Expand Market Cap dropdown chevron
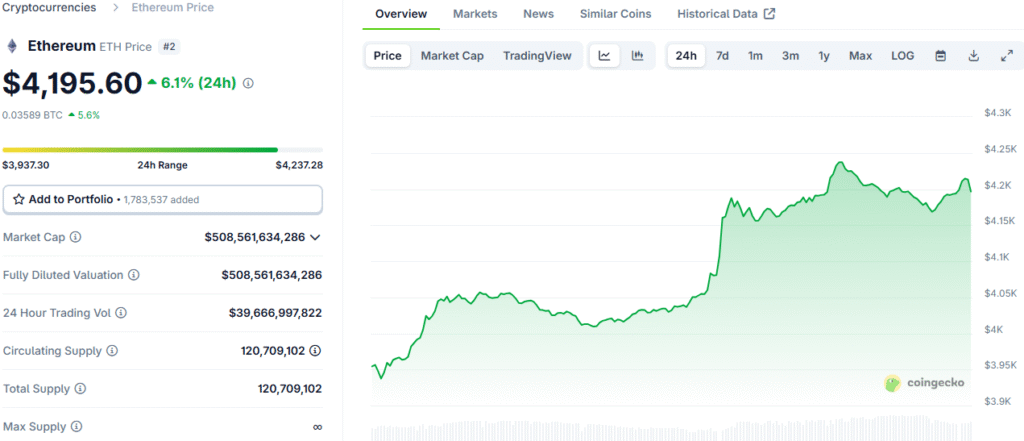The width and height of the screenshot is (1024, 441). tap(315, 237)
